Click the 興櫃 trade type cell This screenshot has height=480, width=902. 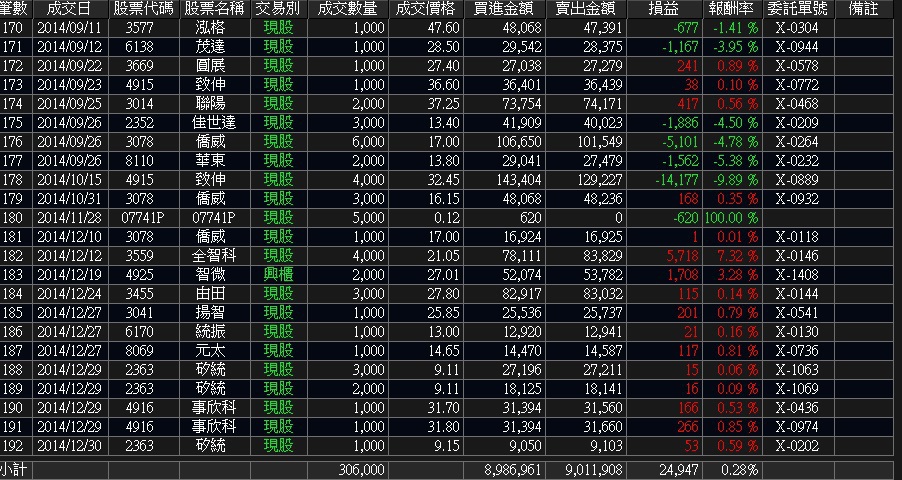coord(278,275)
